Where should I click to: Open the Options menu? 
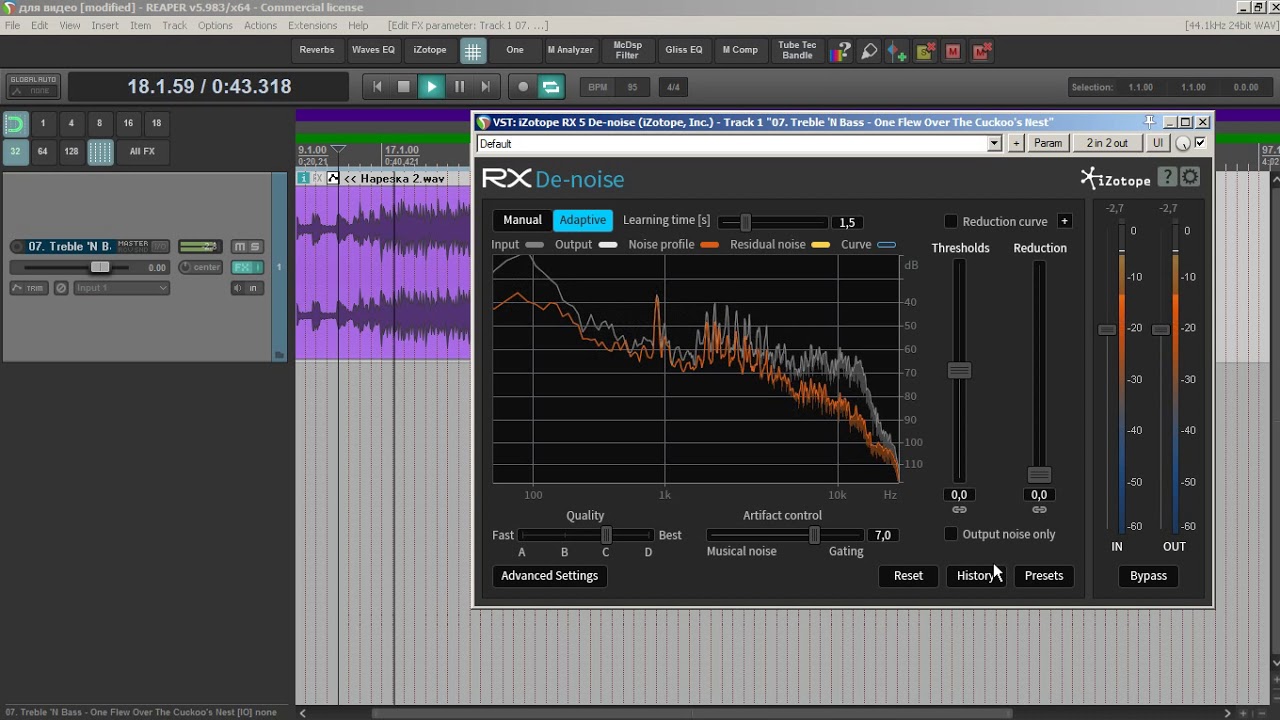[215, 25]
